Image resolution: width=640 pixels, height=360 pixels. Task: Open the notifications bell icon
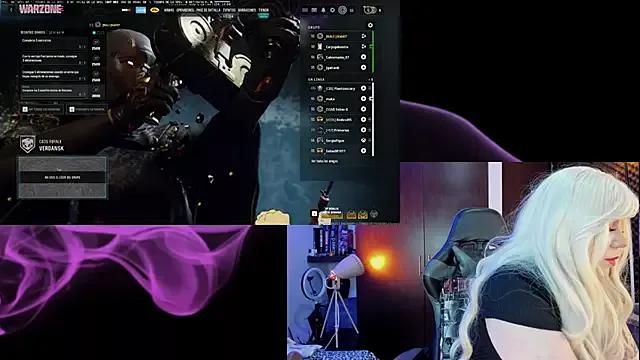[x=323, y=10]
